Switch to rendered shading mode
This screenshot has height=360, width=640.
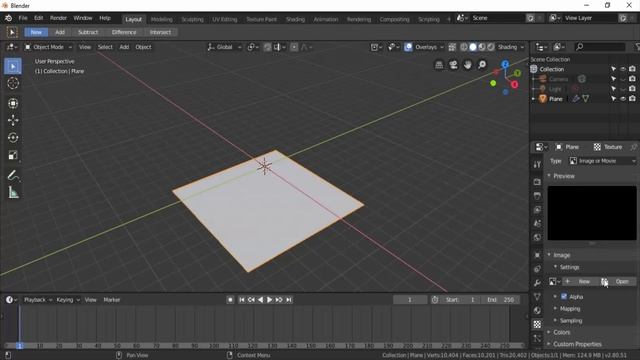point(491,47)
